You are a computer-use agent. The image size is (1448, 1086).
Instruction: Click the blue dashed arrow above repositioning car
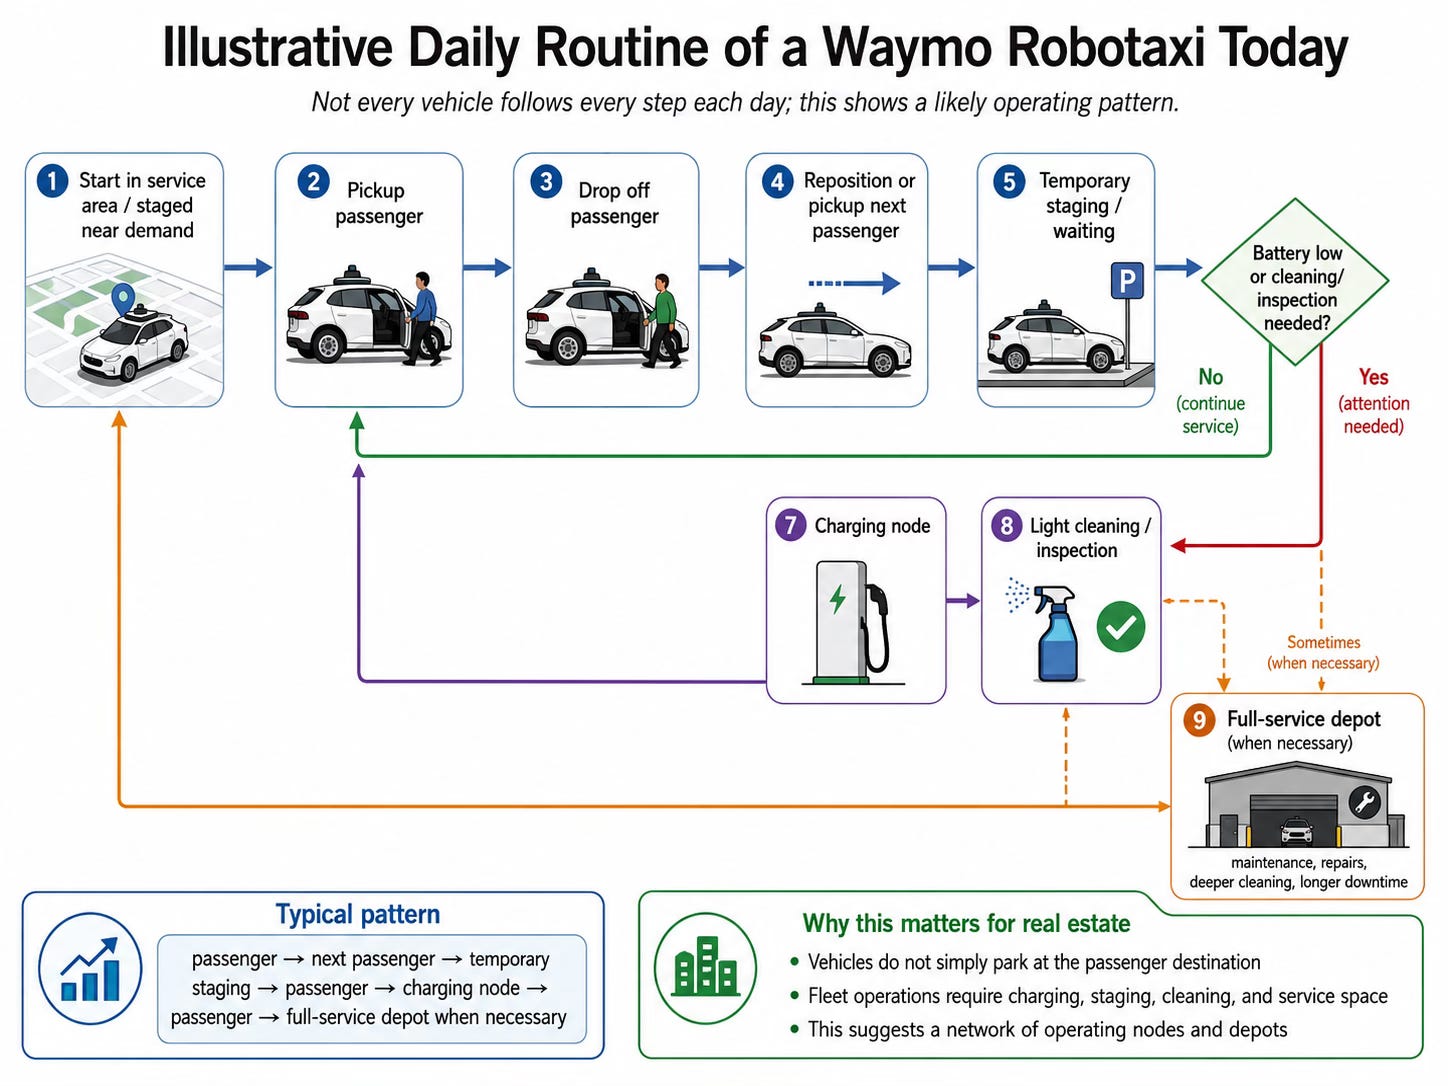point(853,284)
